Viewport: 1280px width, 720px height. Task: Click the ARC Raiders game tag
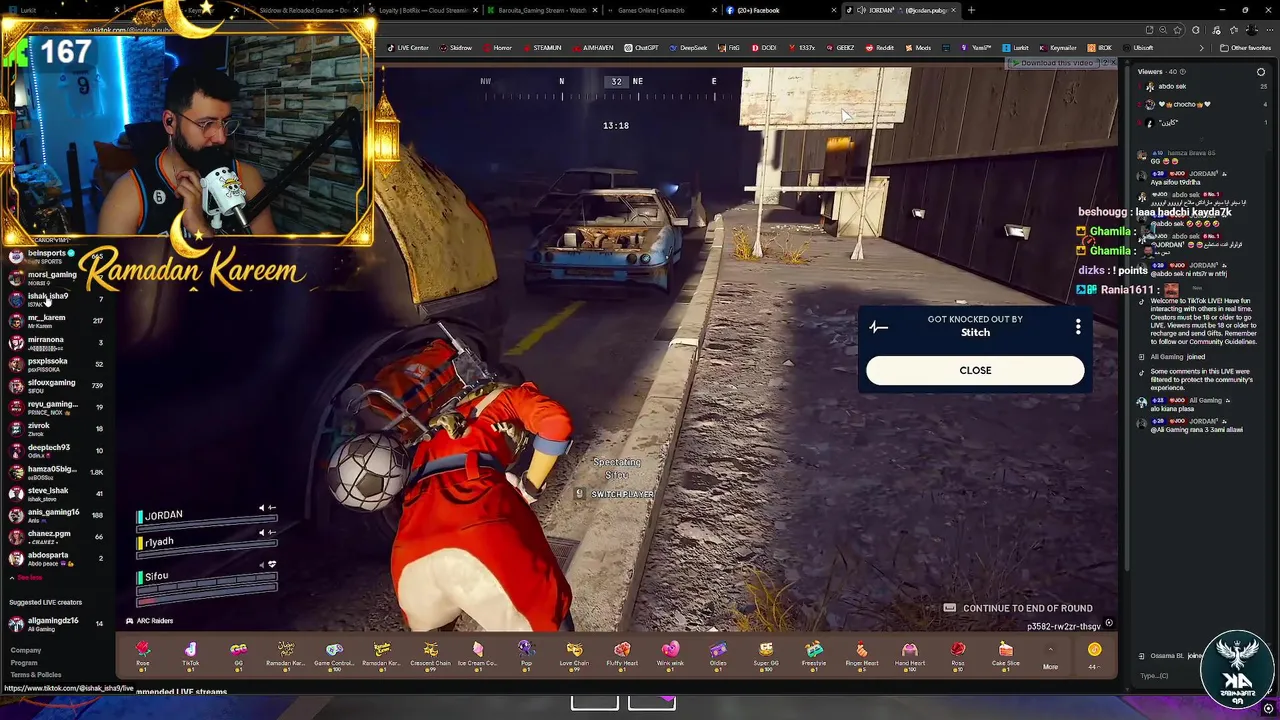click(x=149, y=621)
